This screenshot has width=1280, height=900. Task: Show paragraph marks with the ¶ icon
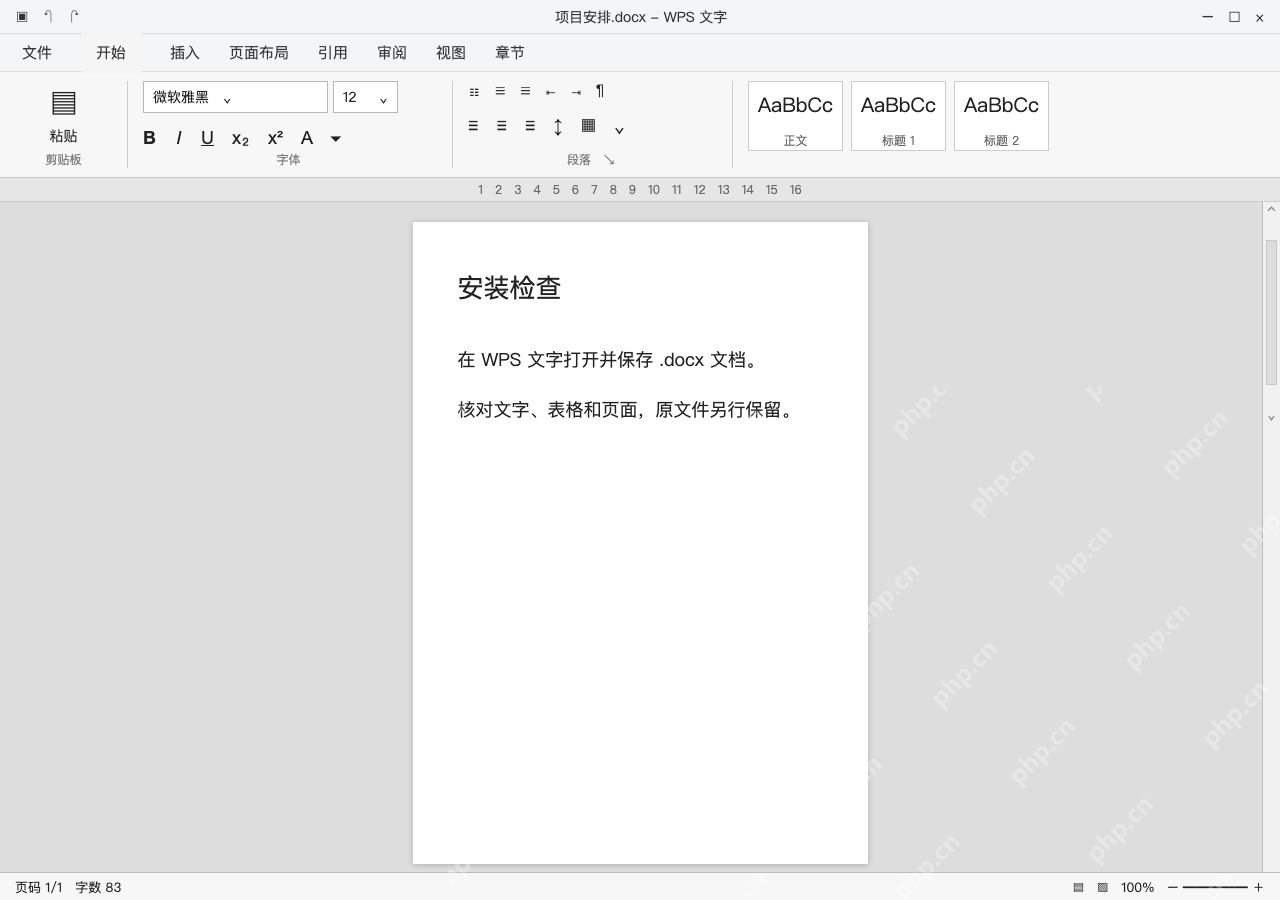pos(600,91)
